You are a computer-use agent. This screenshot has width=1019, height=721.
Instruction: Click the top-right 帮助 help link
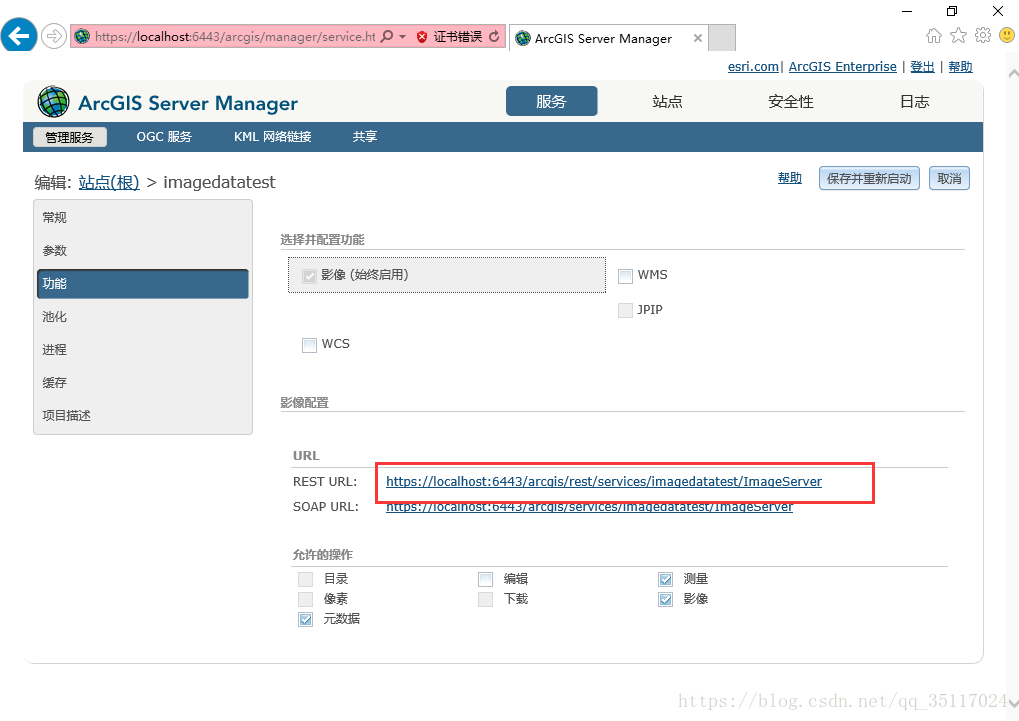tap(960, 66)
